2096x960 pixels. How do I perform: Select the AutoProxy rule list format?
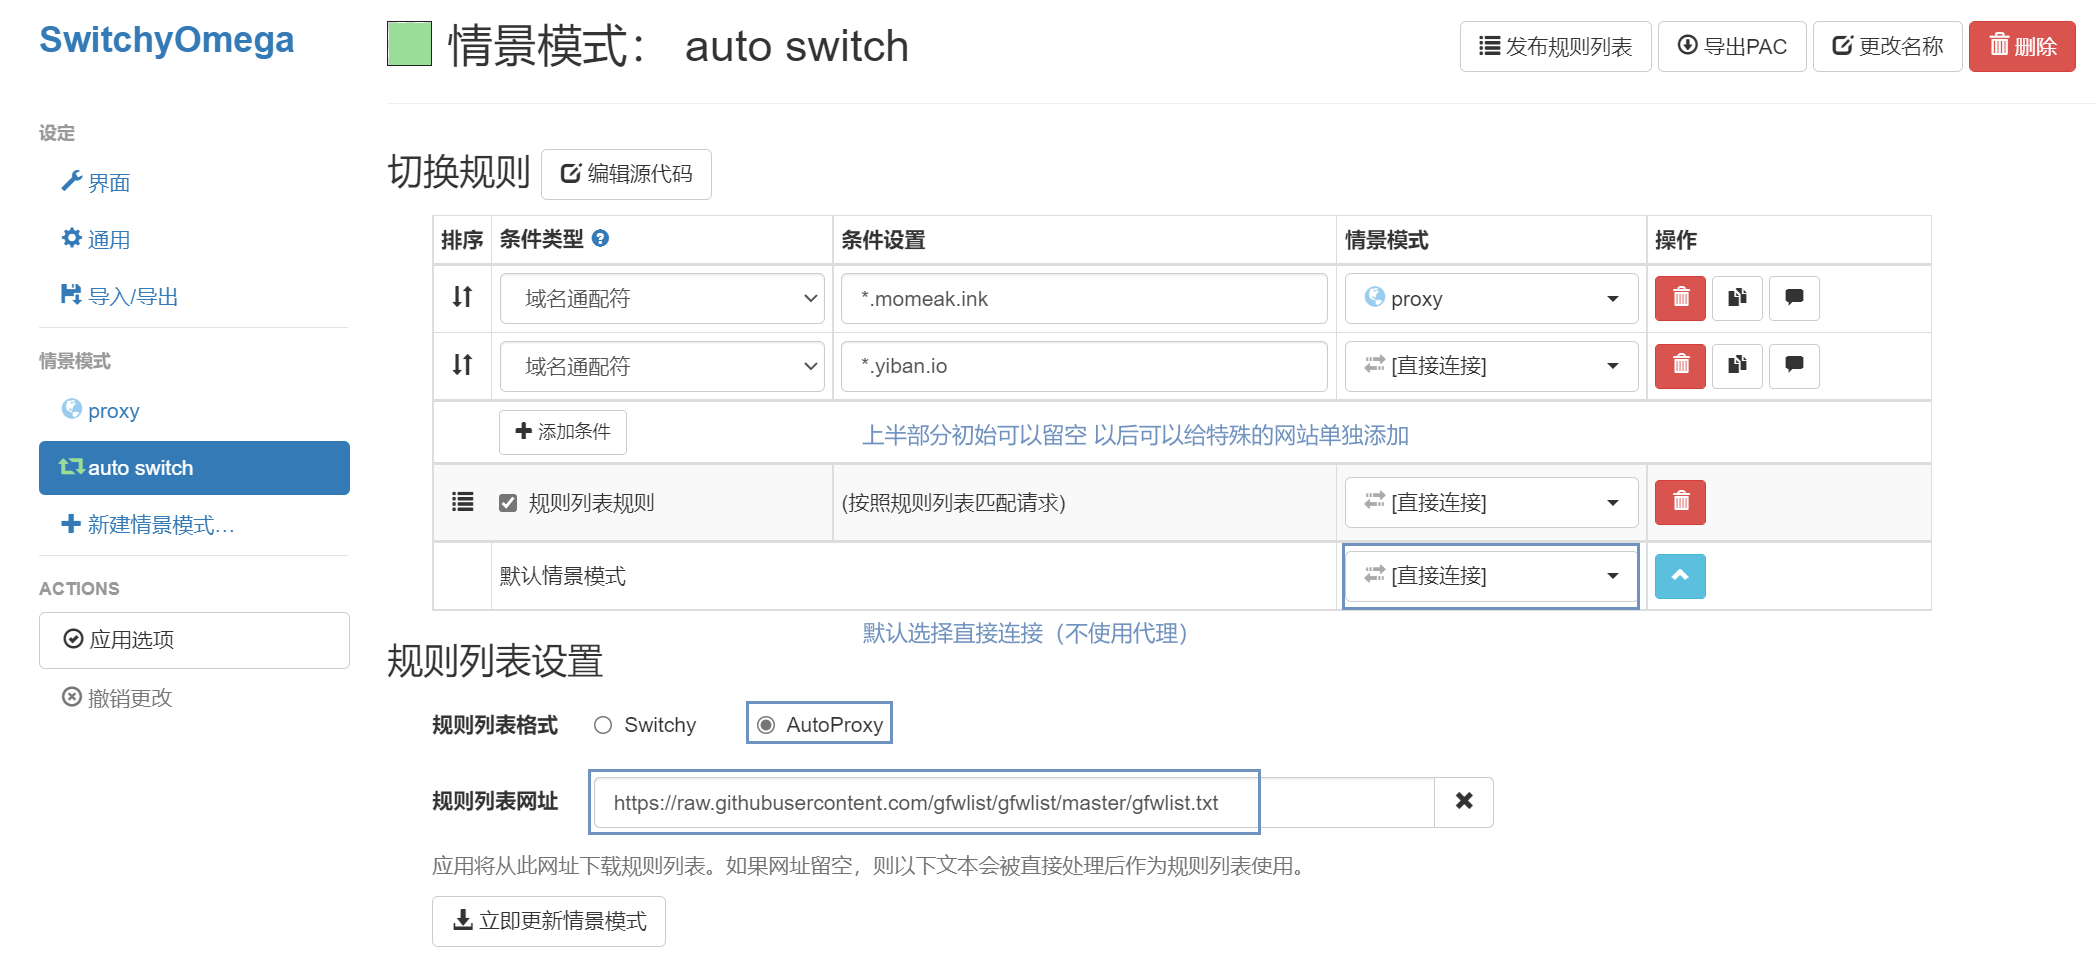pos(766,725)
